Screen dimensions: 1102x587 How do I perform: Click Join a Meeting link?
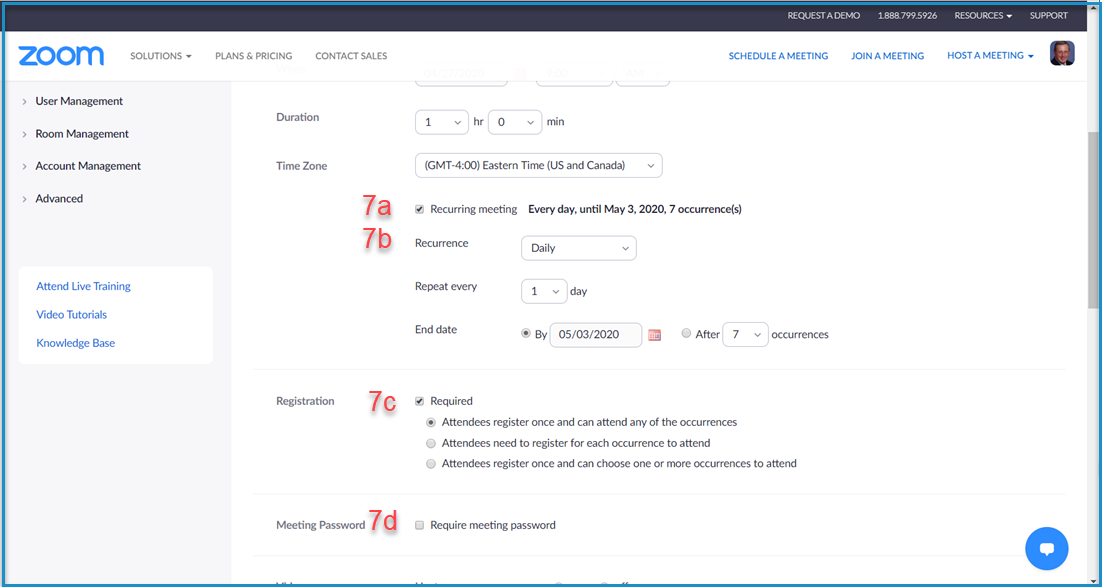tap(888, 56)
